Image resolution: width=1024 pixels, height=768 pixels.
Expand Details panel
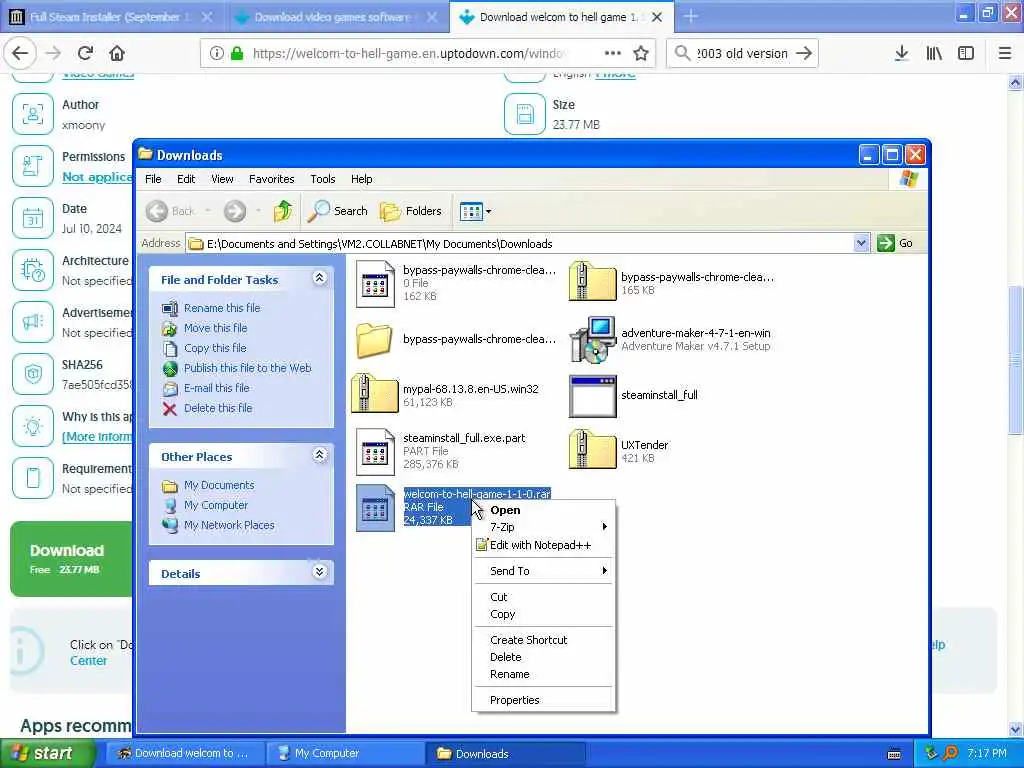(319, 572)
